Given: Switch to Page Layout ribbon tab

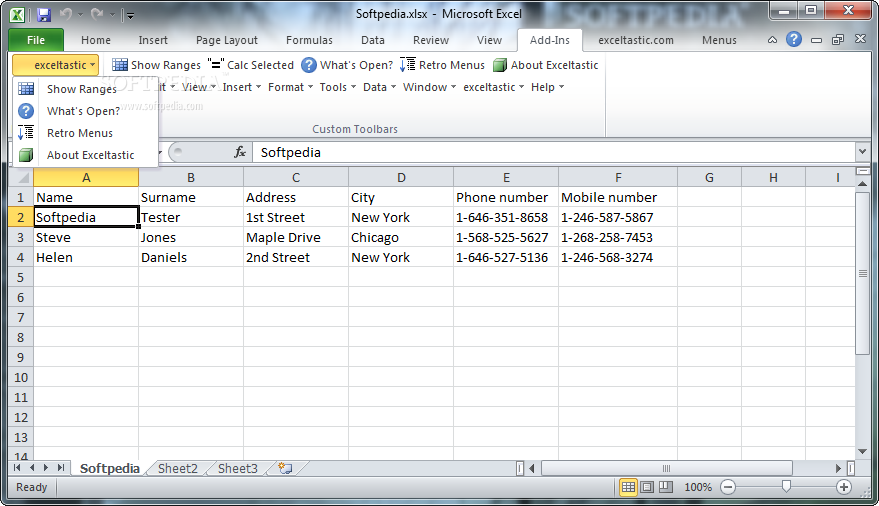Looking at the screenshot, I should [226, 40].
